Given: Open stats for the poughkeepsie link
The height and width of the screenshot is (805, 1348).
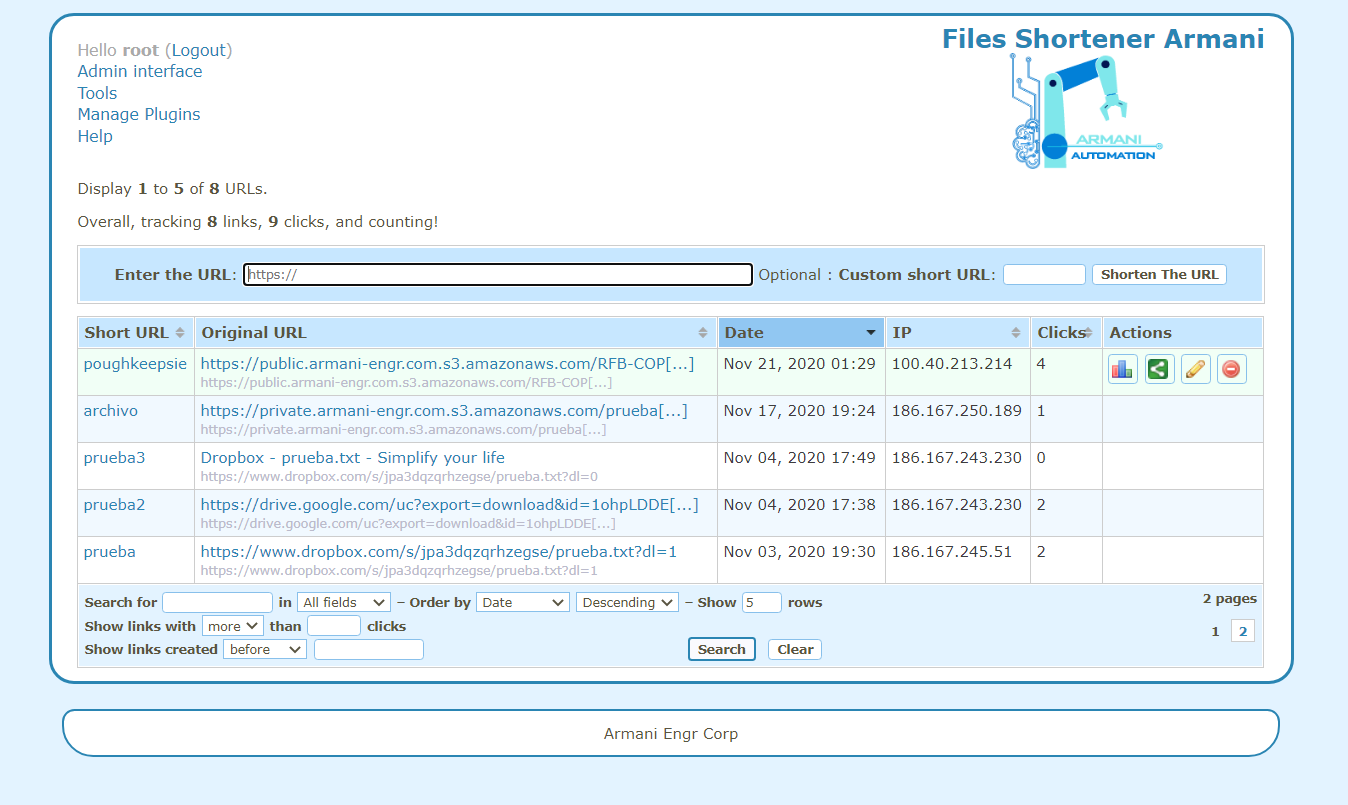Looking at the screenshot, I should (1122, 369).
